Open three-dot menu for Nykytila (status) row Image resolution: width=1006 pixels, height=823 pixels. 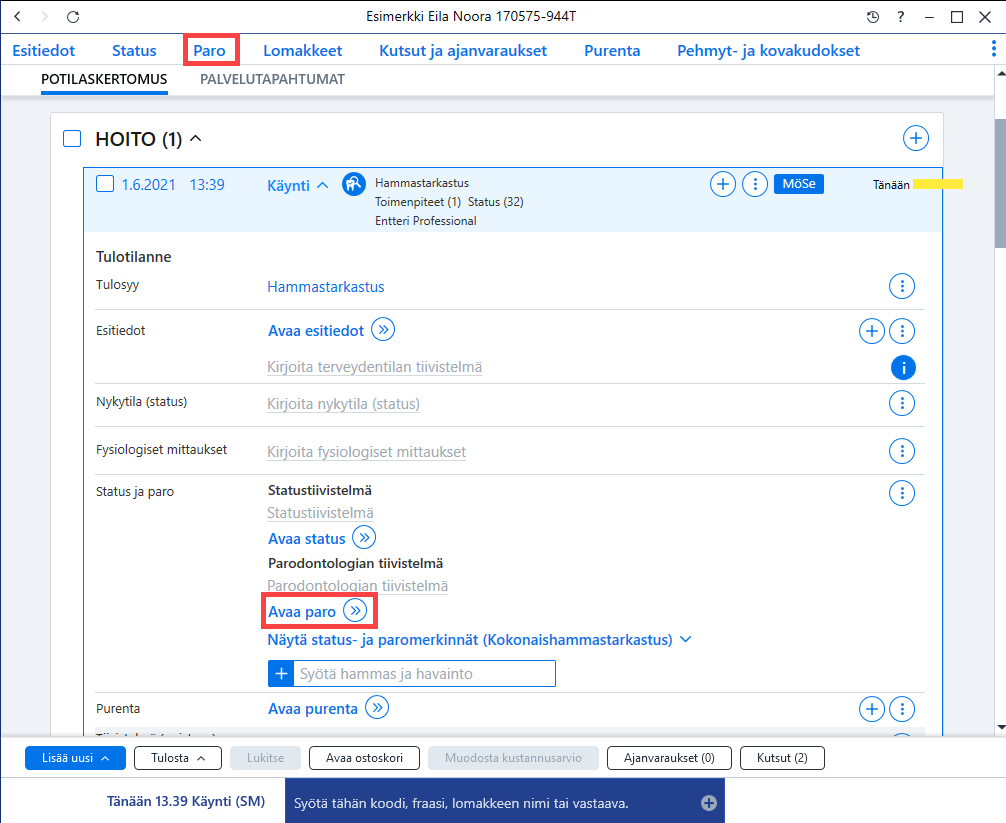coord(902,403)
